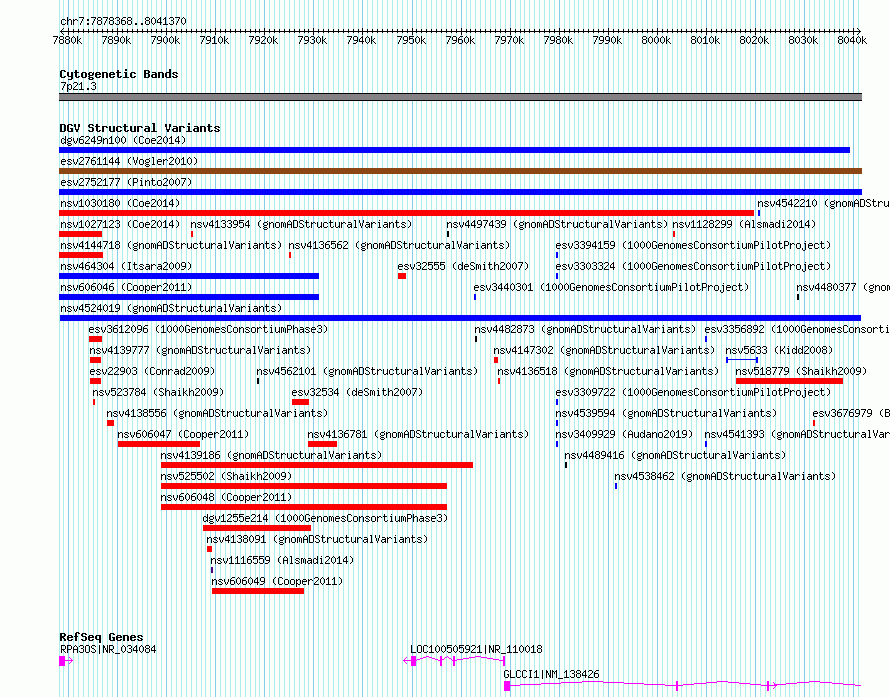Click nsv518779 (Shaikh2009) label

click(801, 371)
